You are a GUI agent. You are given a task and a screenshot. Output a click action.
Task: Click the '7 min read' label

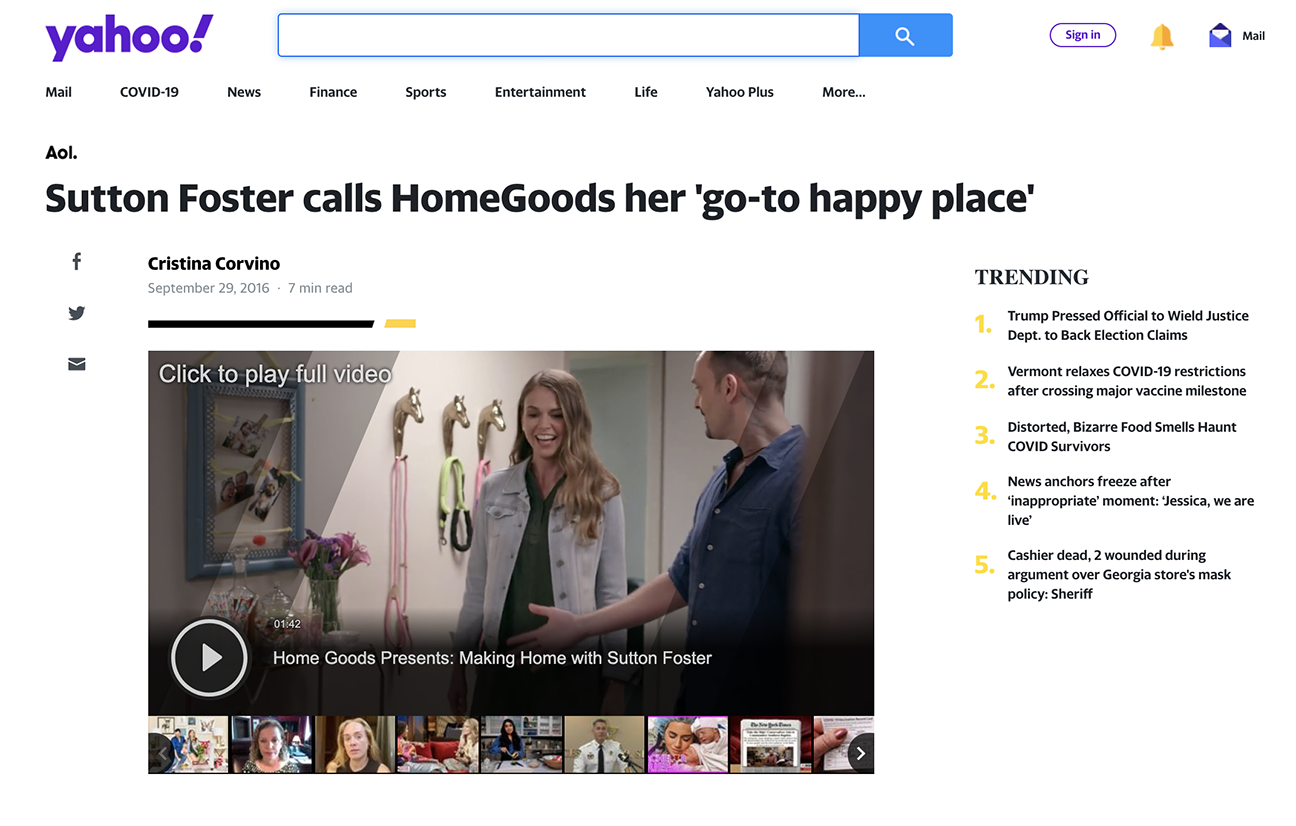320,288
